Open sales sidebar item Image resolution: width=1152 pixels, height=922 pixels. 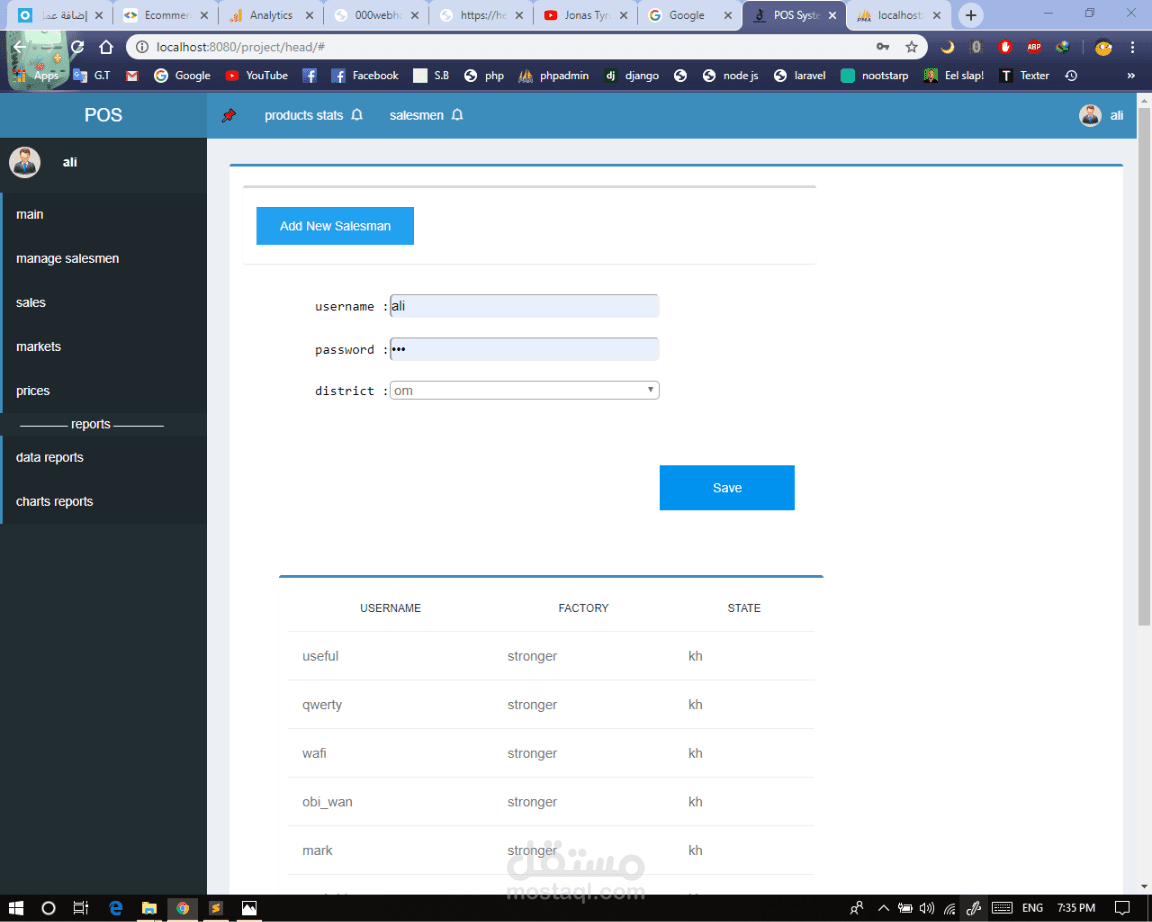point(104,303)
